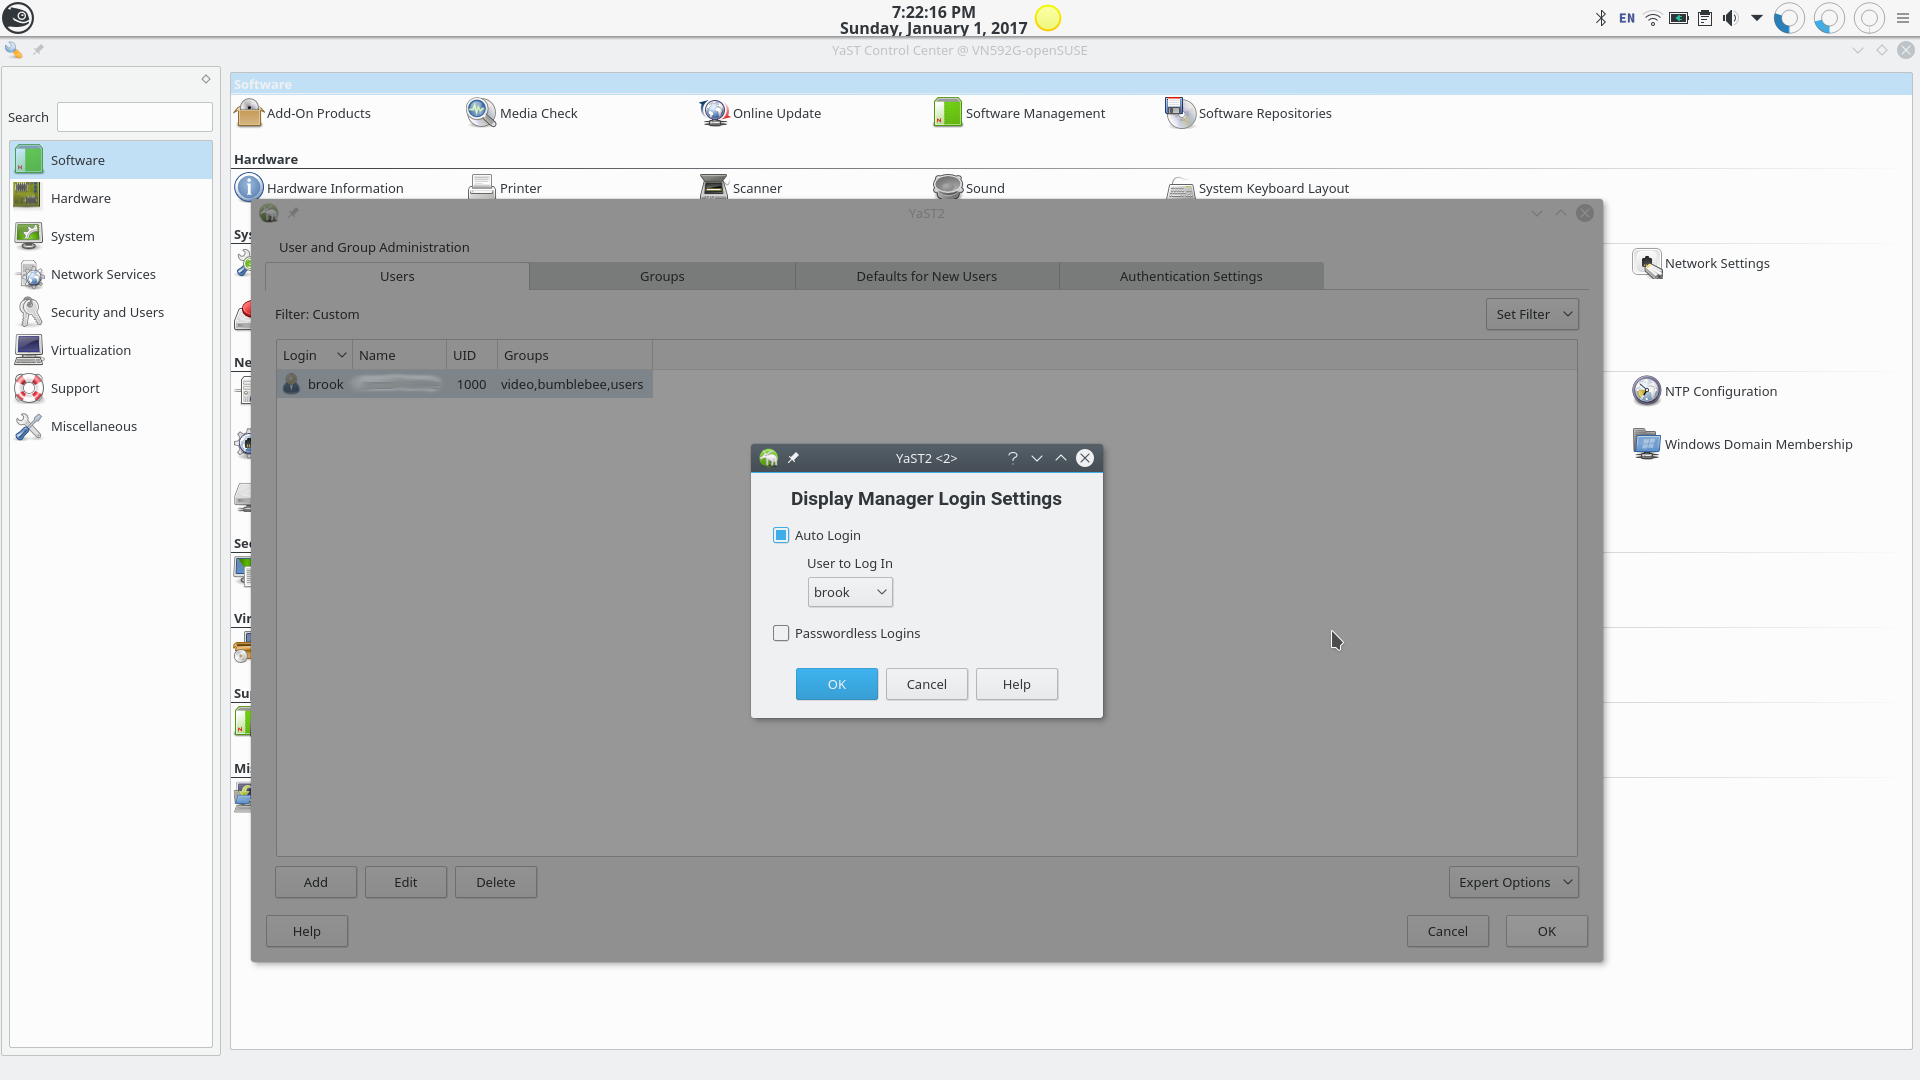1920x1080 pixels.
Task: Open User to Log In dropdown
Action: (x=850, y=592)
